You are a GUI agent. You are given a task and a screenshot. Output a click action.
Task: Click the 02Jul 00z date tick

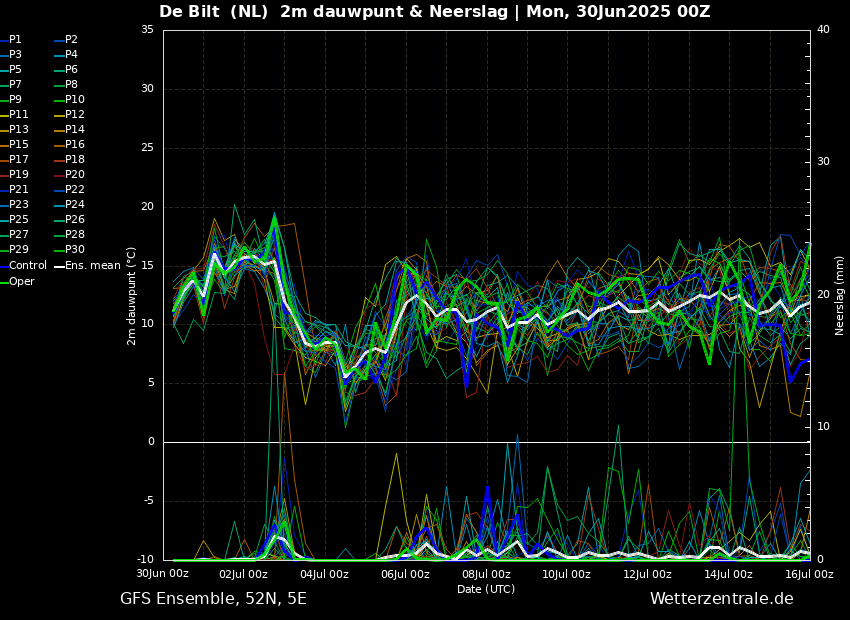pyautogui.click(x=243, y=574)
